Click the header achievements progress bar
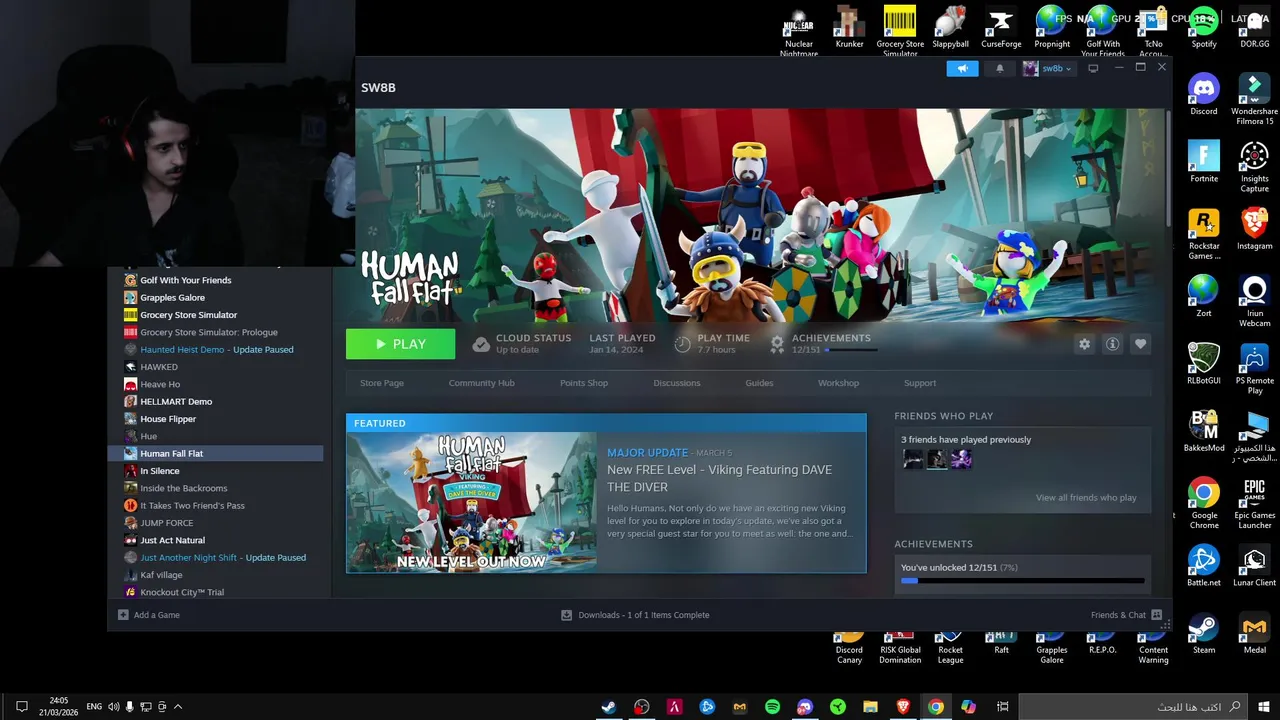This screenshot has width=1280, height=720. (x=851, y=350)
